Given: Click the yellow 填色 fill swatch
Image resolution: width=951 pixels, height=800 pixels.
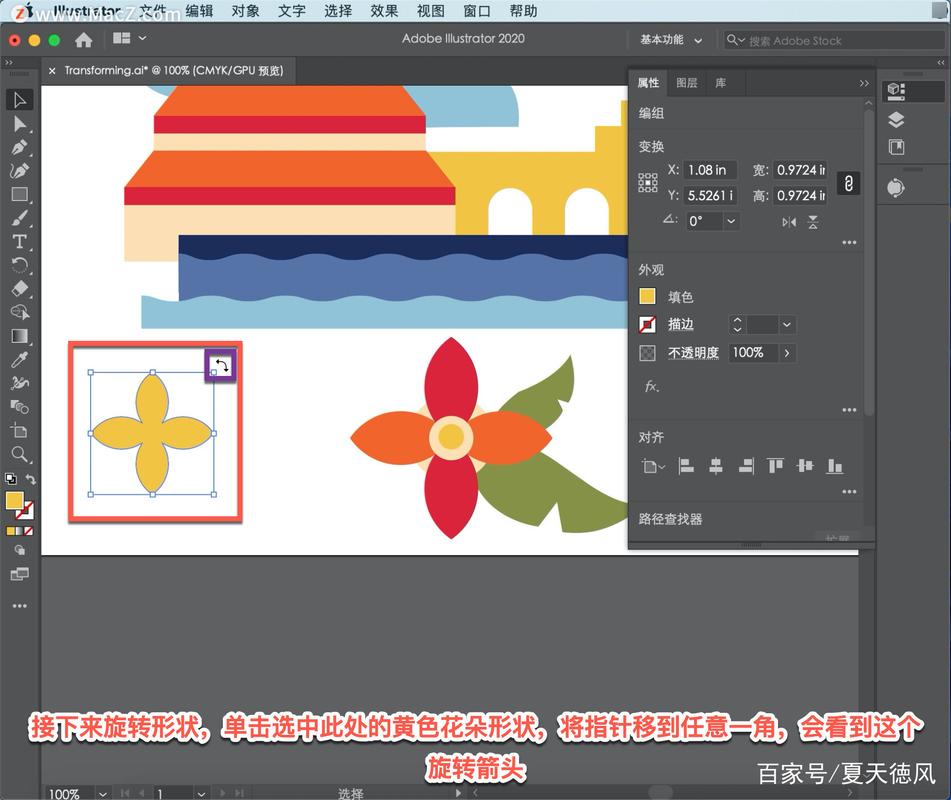Looking at the screenshot, I should click(x=648, y=297).
